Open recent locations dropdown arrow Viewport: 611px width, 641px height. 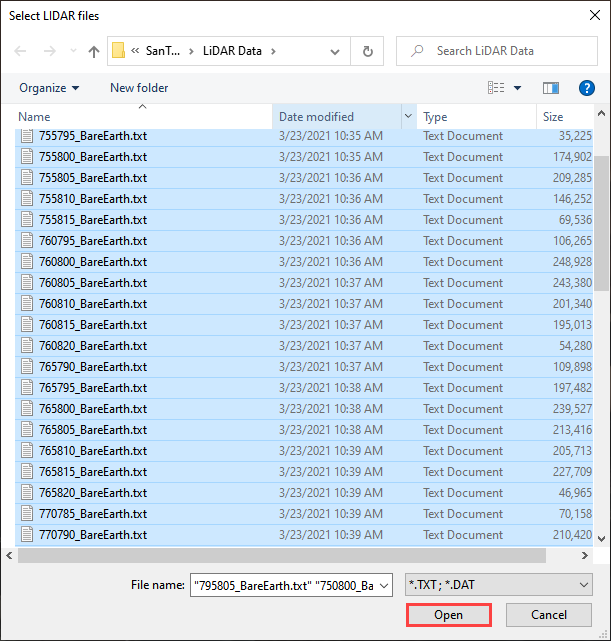pos(71,51)
